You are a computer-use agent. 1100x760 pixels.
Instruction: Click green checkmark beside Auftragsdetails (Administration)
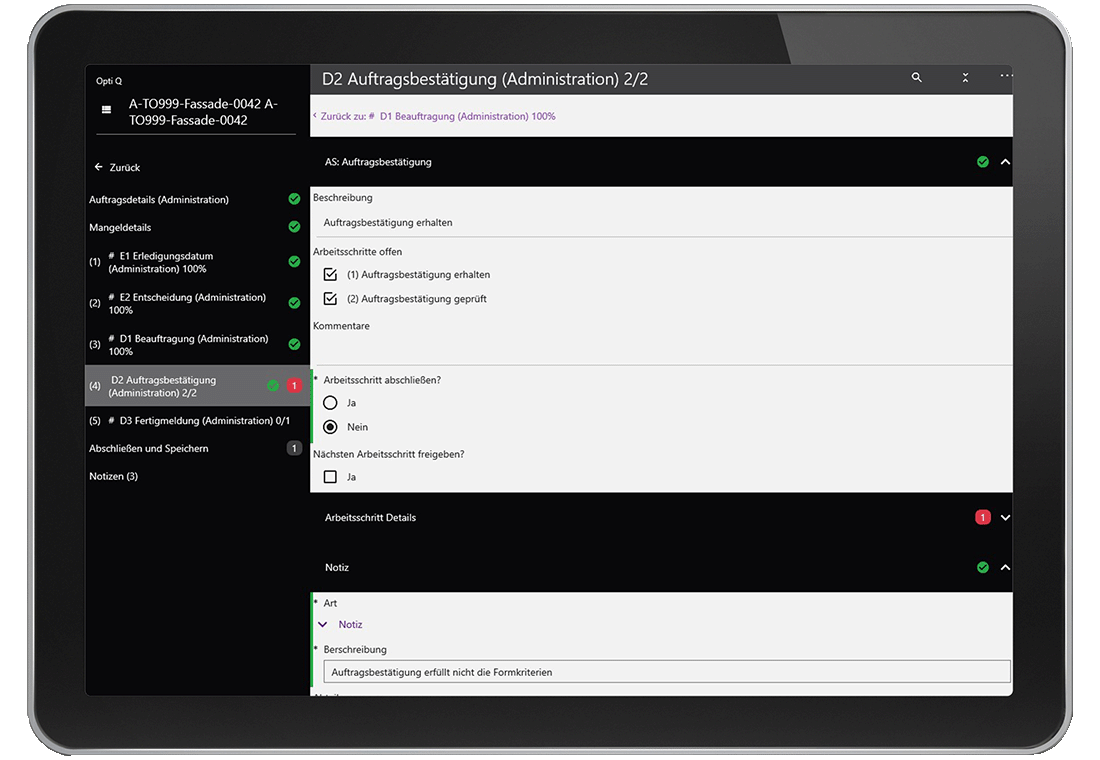294,199
